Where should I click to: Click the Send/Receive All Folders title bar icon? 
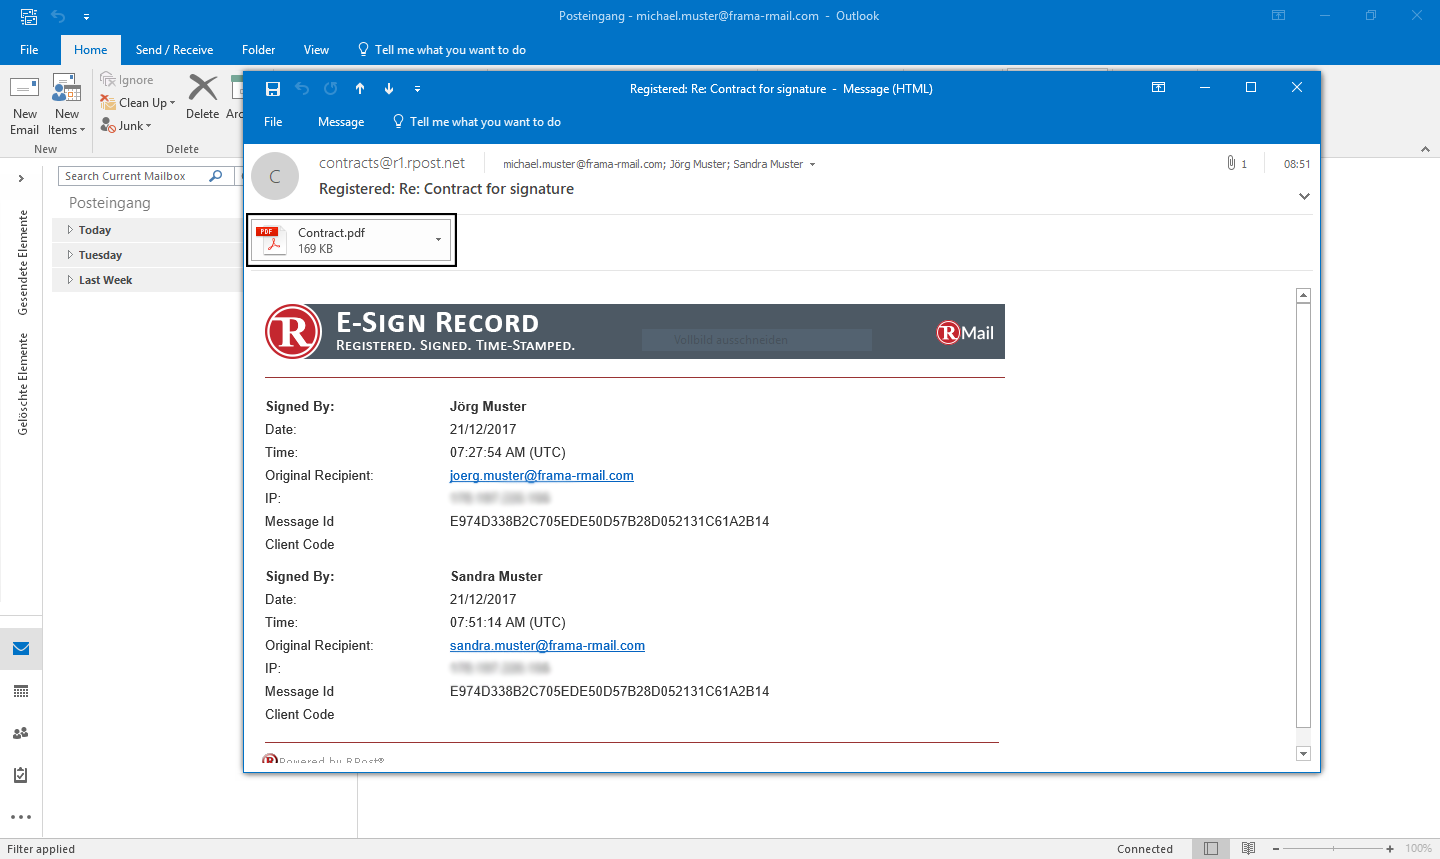click(x=28, y=16)
